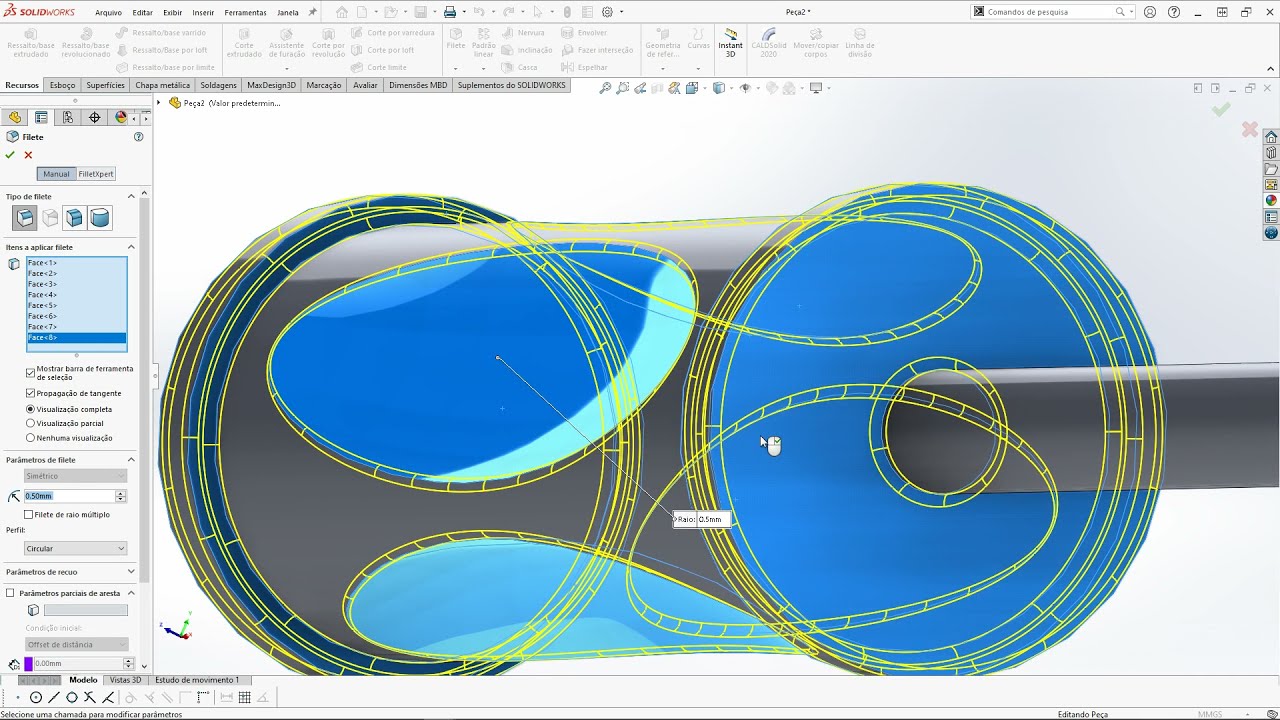Open the Filete help question-mark icon

139,137
